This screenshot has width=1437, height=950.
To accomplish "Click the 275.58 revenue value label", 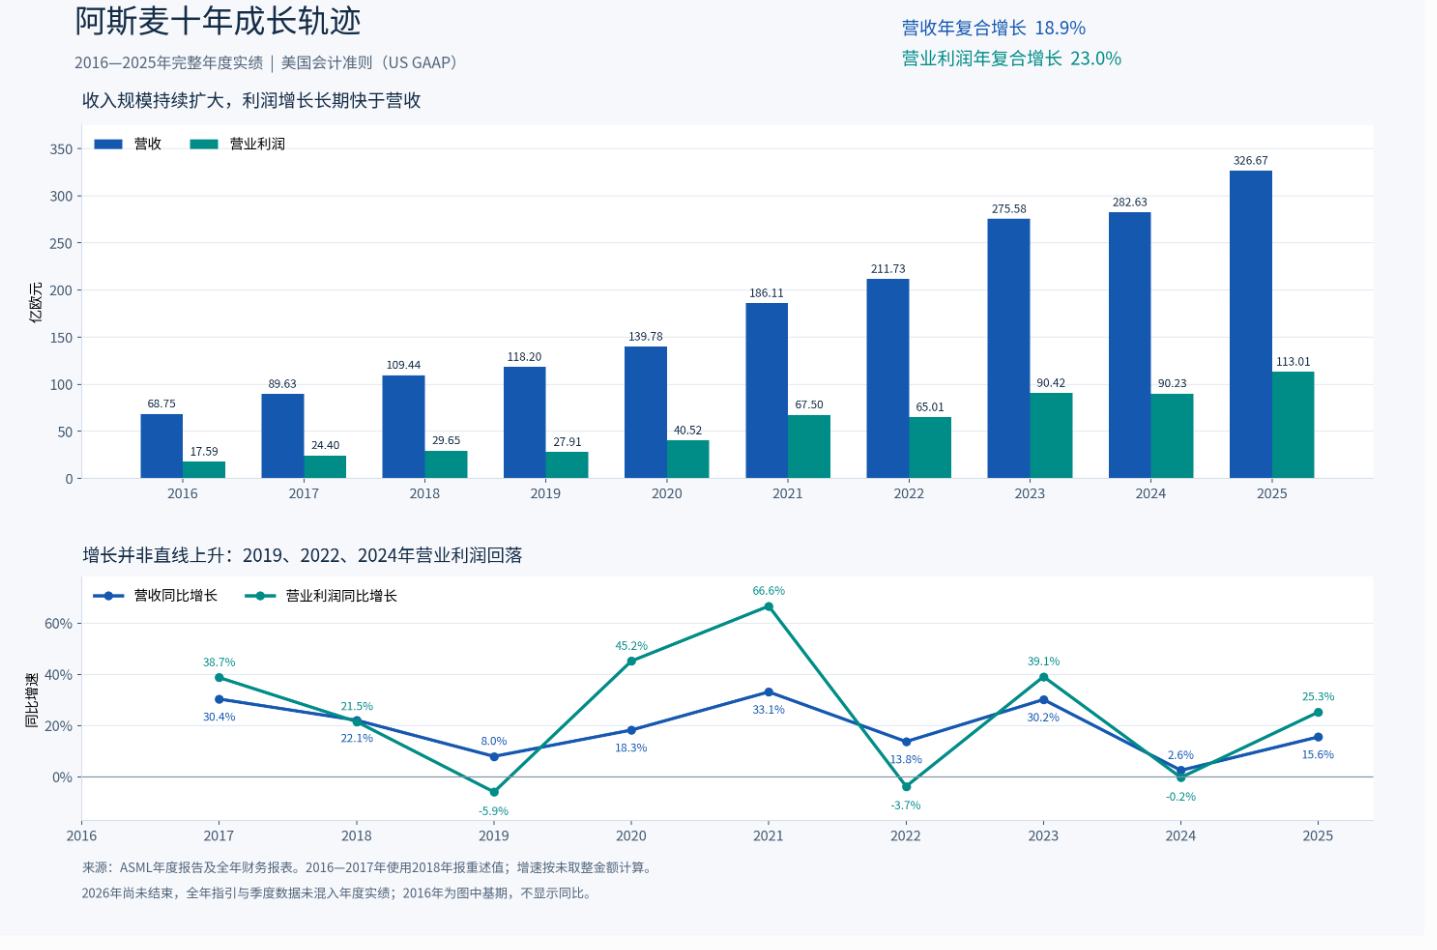I will [x=1008, y=209].
